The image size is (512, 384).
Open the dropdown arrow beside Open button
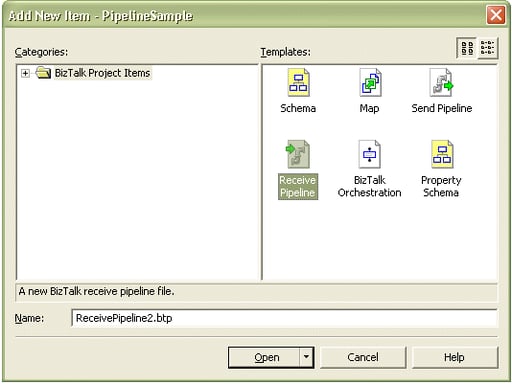pyautogui.click(x=306, y=357)
